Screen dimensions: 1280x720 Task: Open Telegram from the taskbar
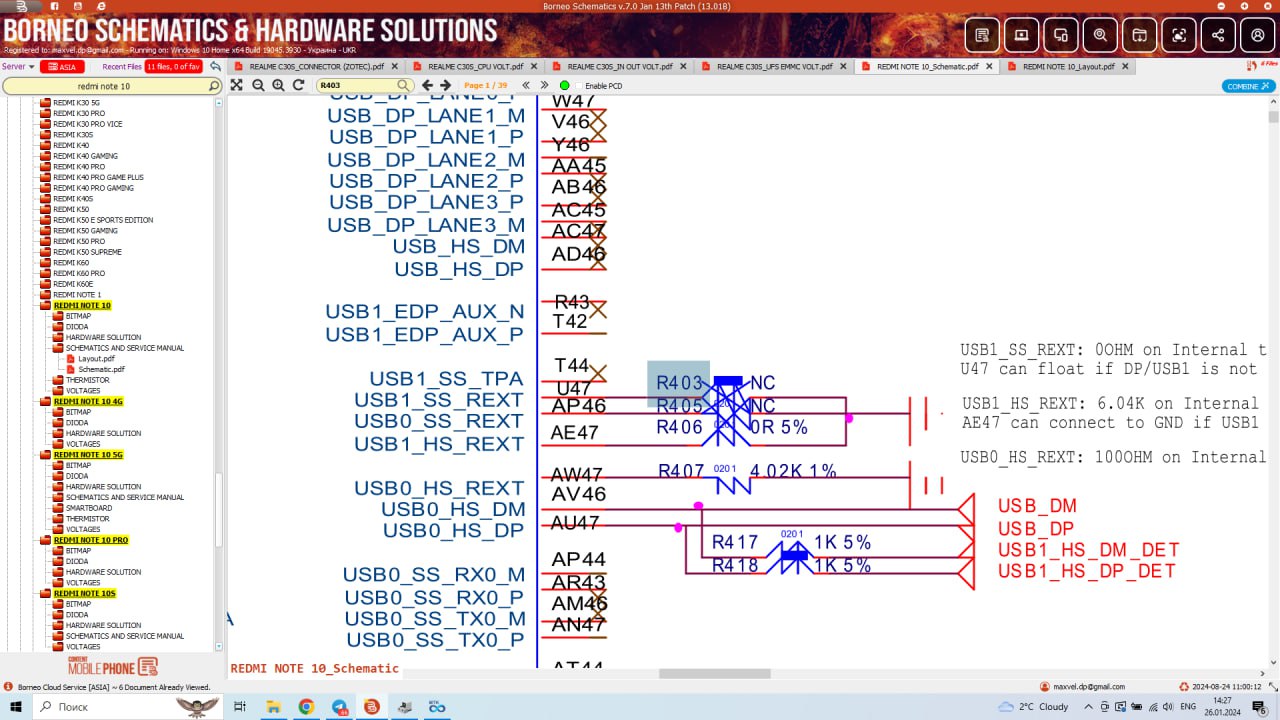coord(339,706)
